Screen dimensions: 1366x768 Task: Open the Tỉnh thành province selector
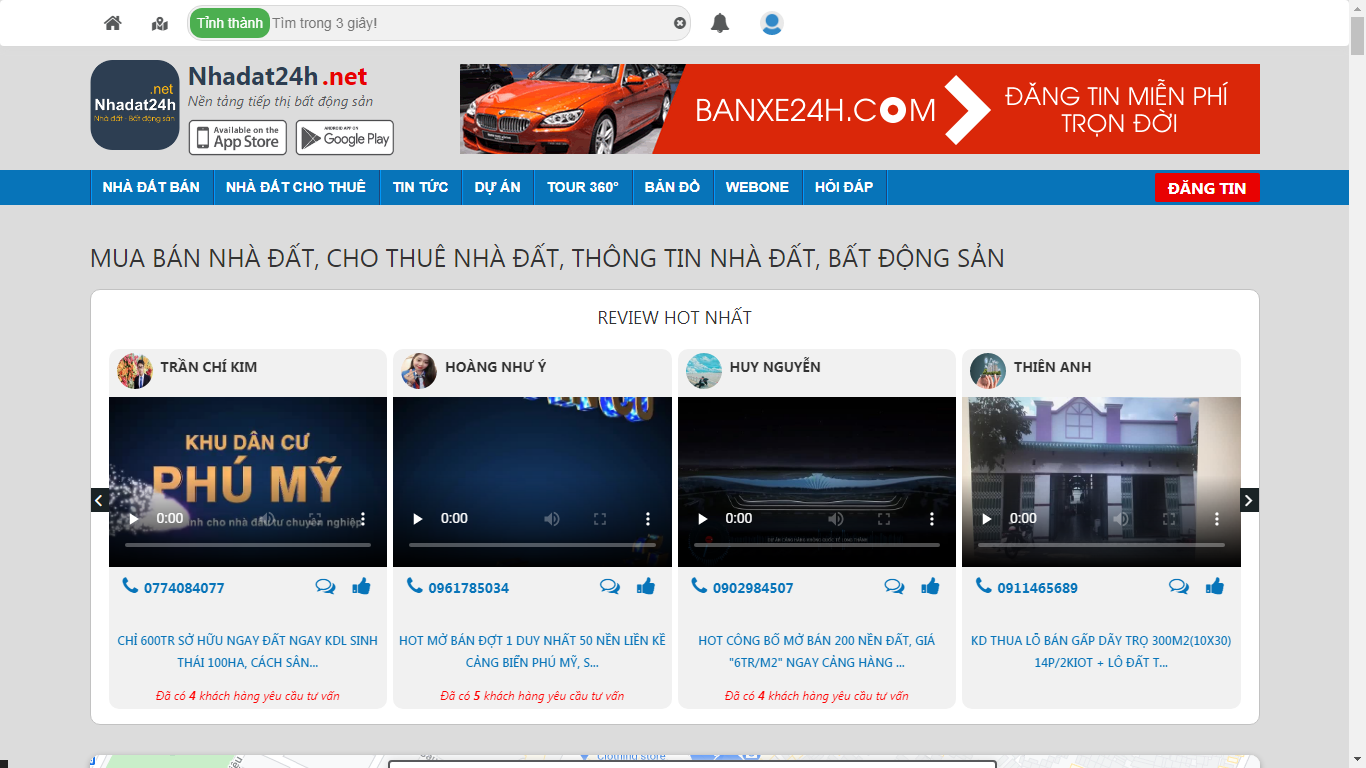pos(230,23)
